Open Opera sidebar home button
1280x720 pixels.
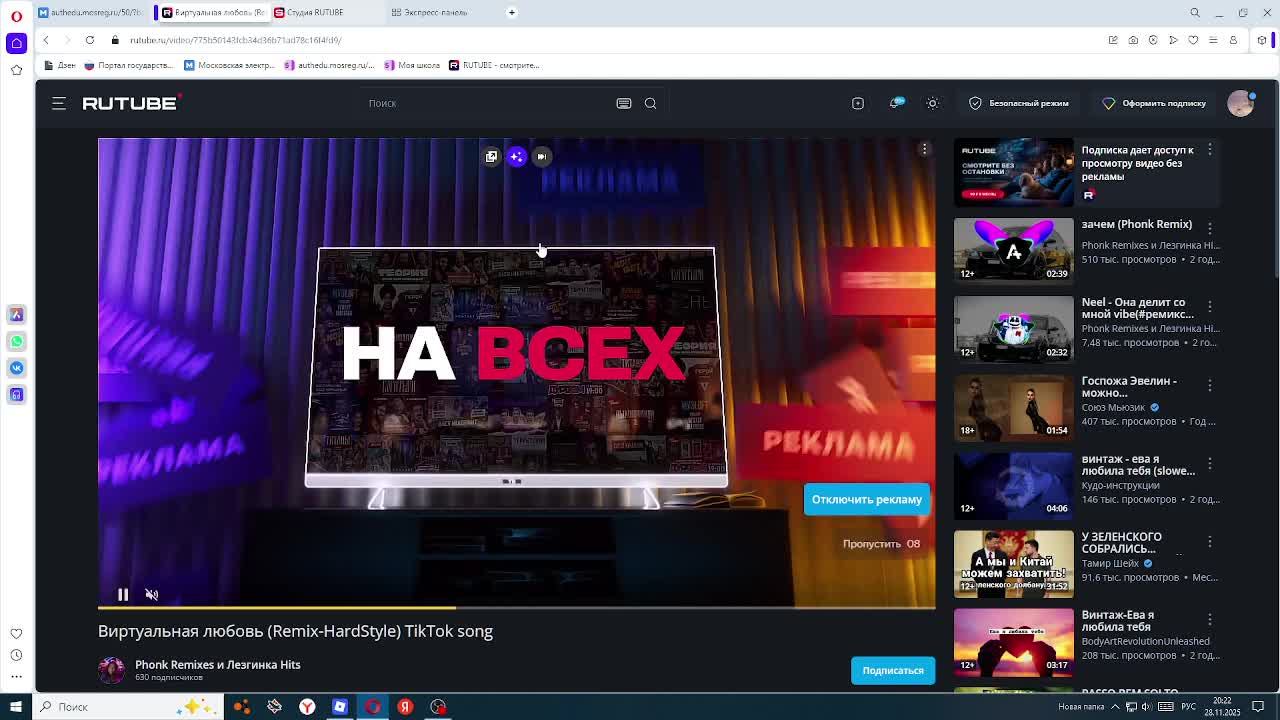tap(16, 43)
